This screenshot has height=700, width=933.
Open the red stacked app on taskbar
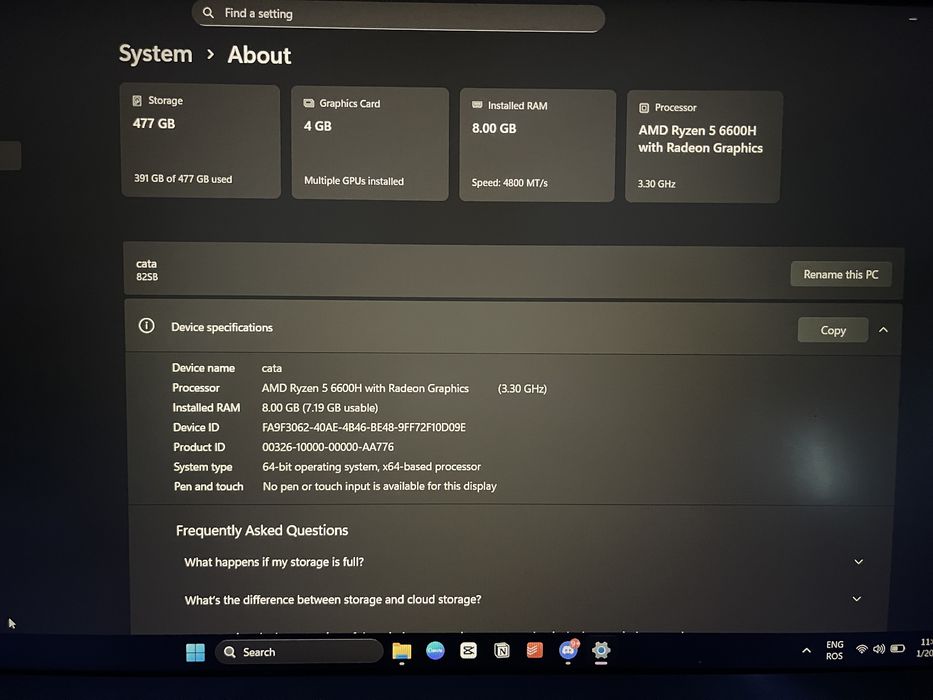tap(534, 650)
